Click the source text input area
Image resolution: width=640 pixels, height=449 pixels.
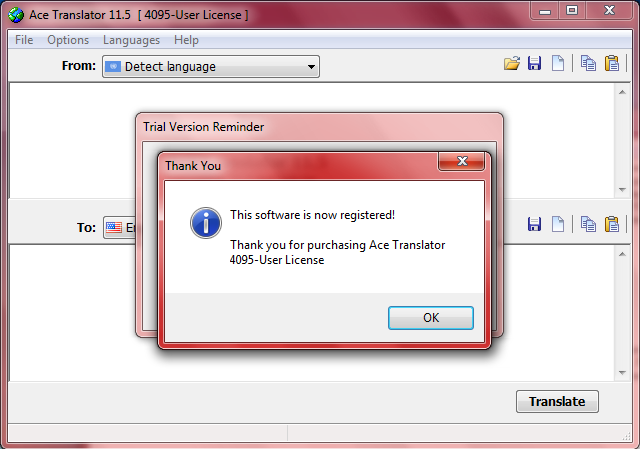[71, 141]
